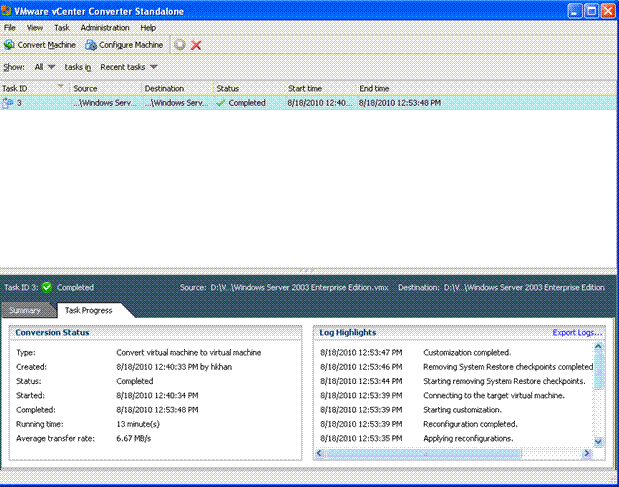
Task: Expand the Show All dropdown
Action: click(x=45, y=67)
